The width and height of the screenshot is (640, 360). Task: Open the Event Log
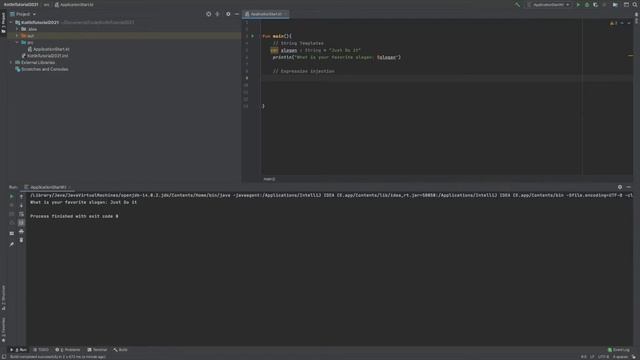(619, 350)
